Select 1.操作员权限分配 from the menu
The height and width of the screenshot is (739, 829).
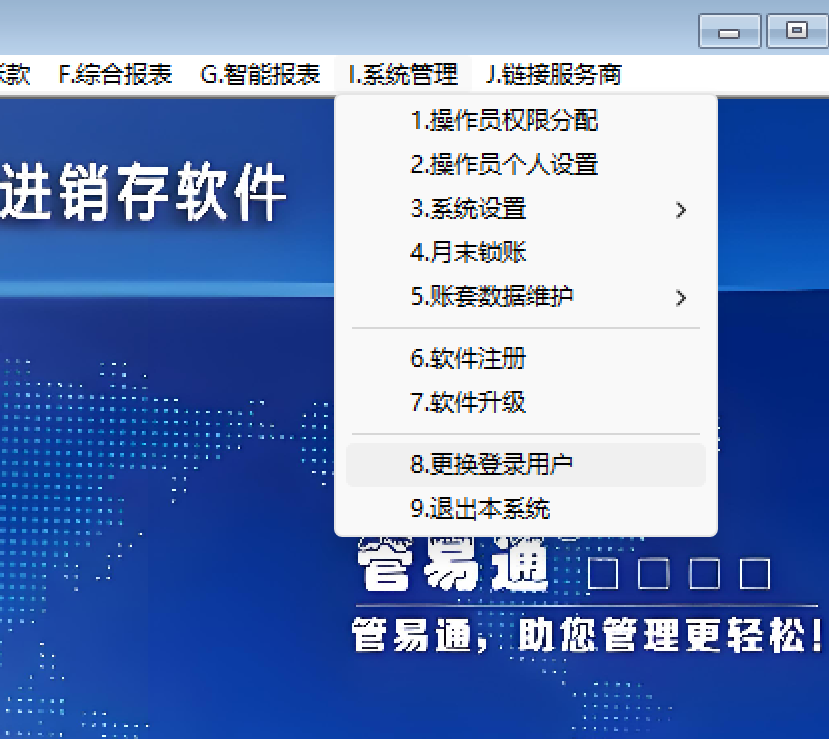pos(504,121)
